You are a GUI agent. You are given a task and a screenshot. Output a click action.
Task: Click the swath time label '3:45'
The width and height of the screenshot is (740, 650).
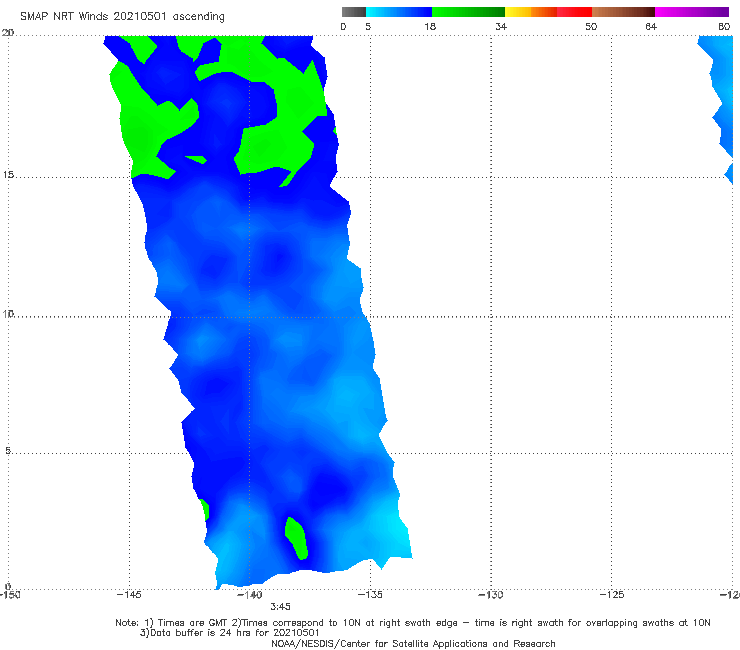click(280, 607)
